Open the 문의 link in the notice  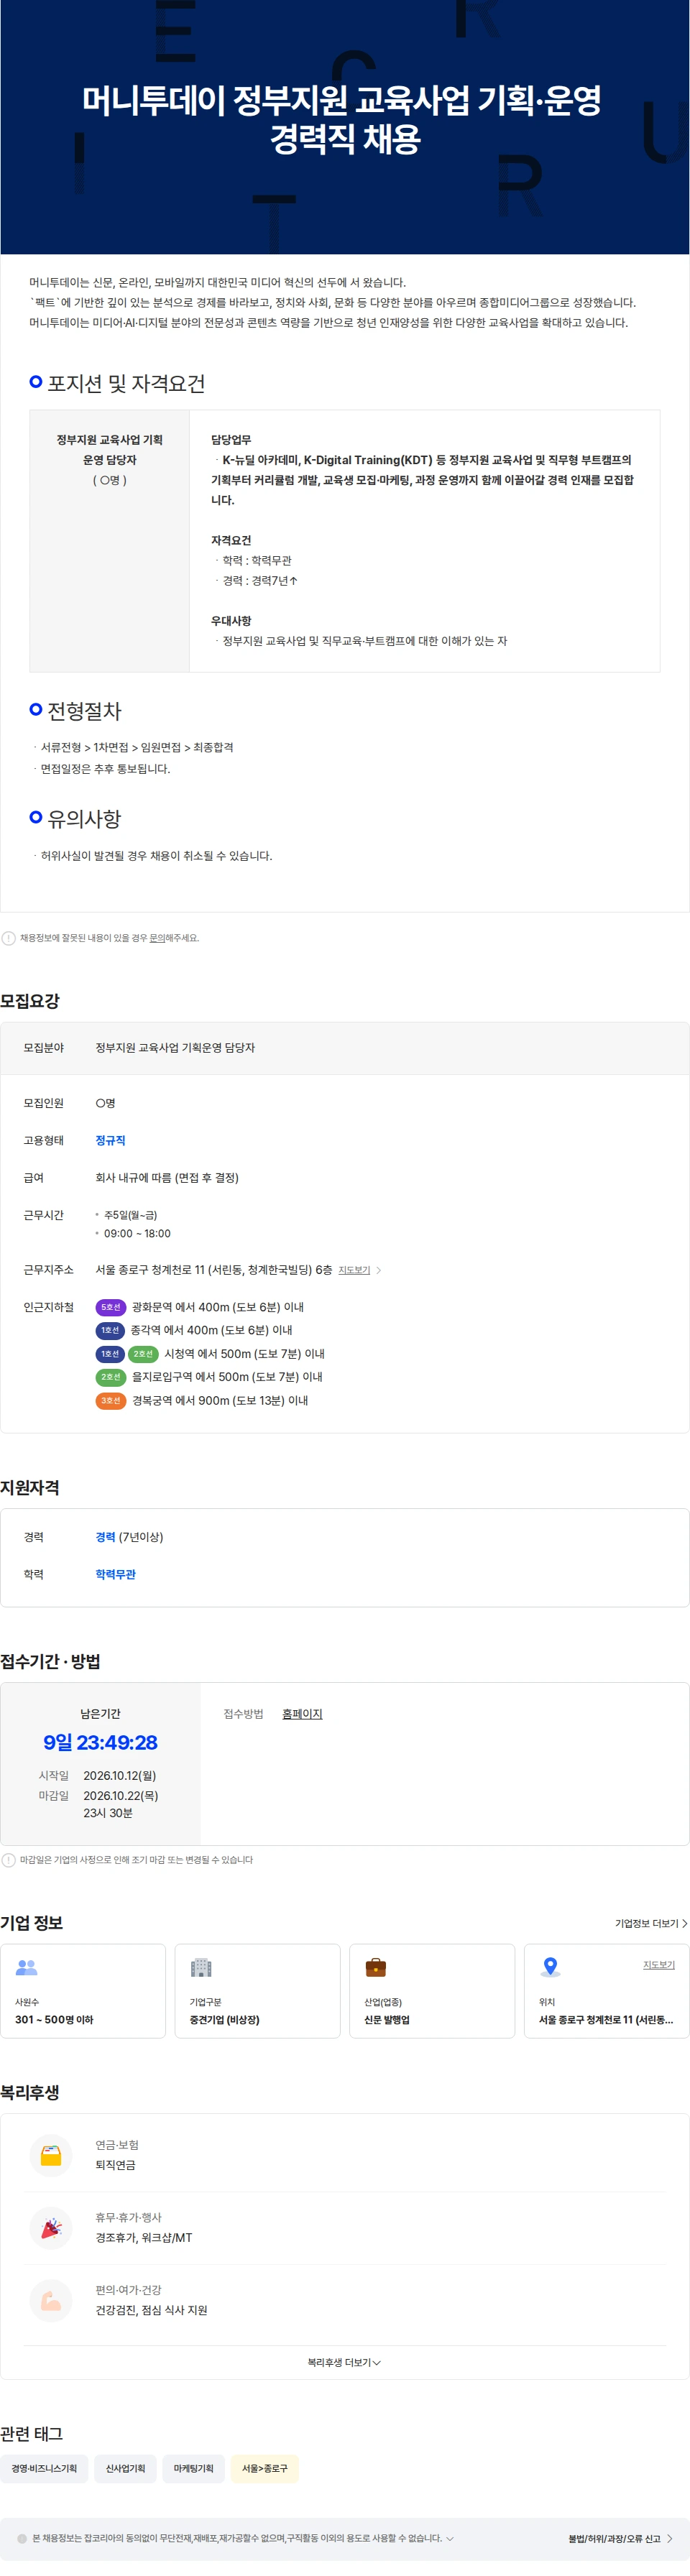click(x=157, y=938)
